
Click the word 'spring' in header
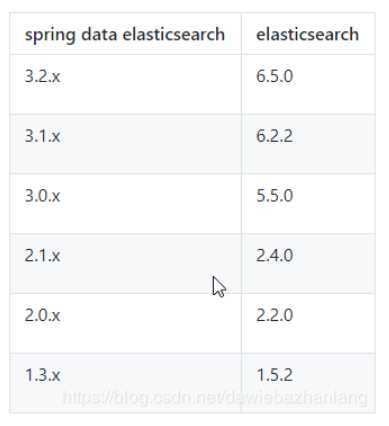pyautogui.click(x=50, y=35)
